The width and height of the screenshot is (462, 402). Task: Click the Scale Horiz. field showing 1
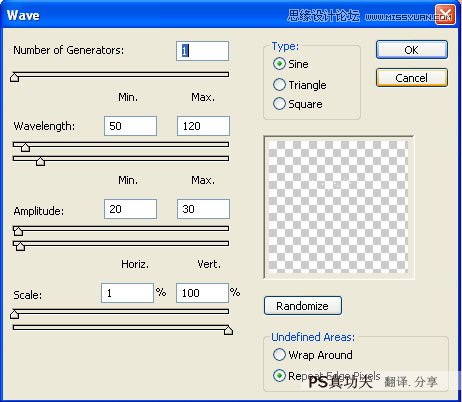click(127, 293)
